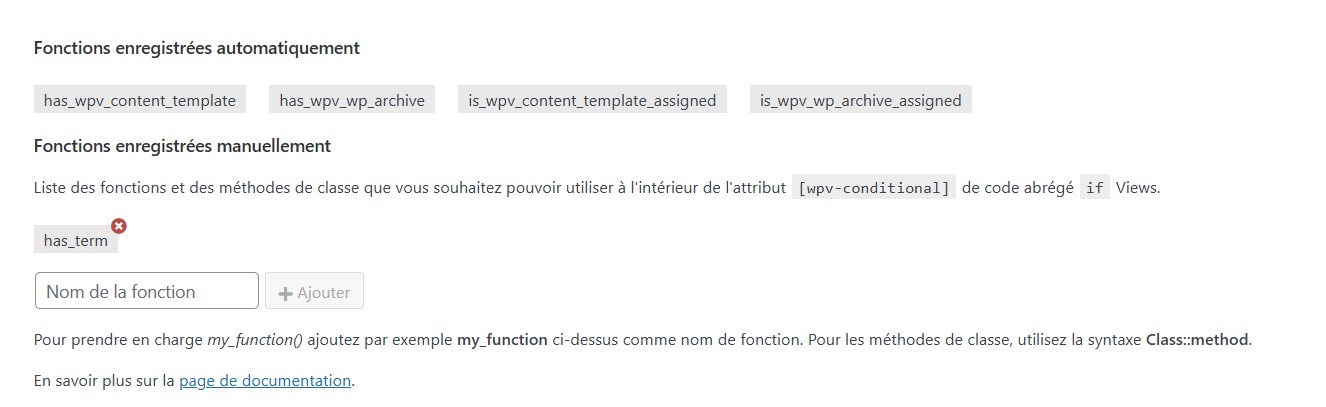
Task: Click the [wpv-conditional] code snippet
Action: (x=873, y=187)
